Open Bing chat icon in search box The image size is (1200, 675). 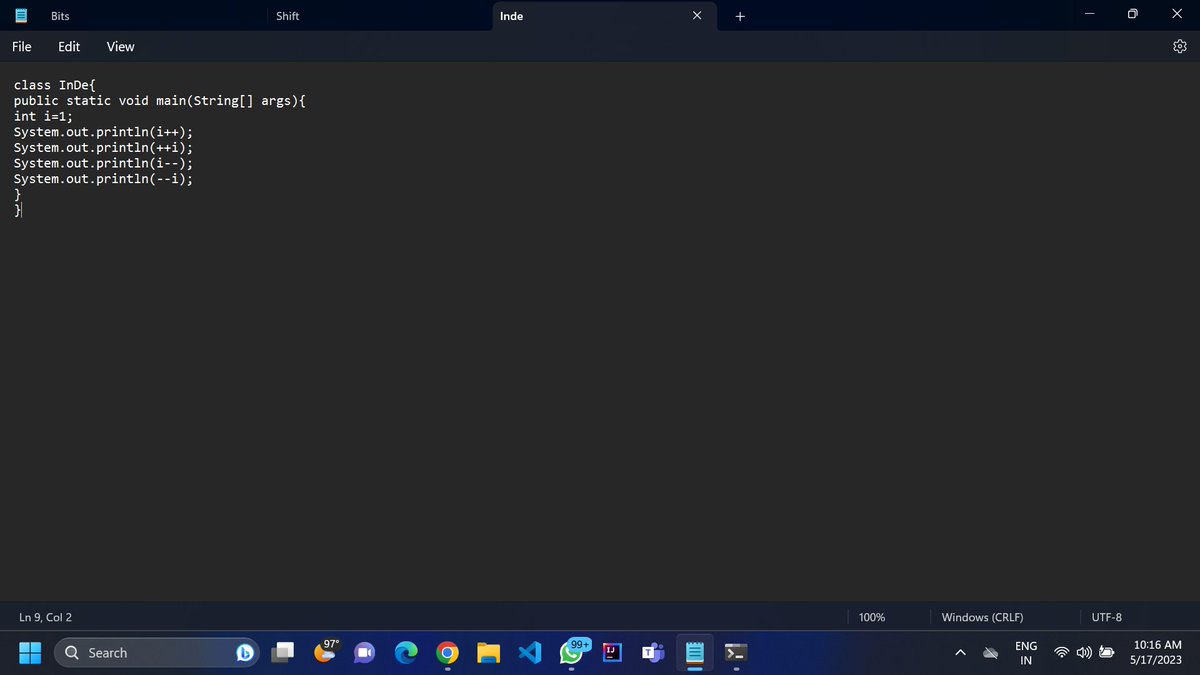pos(245,653)
